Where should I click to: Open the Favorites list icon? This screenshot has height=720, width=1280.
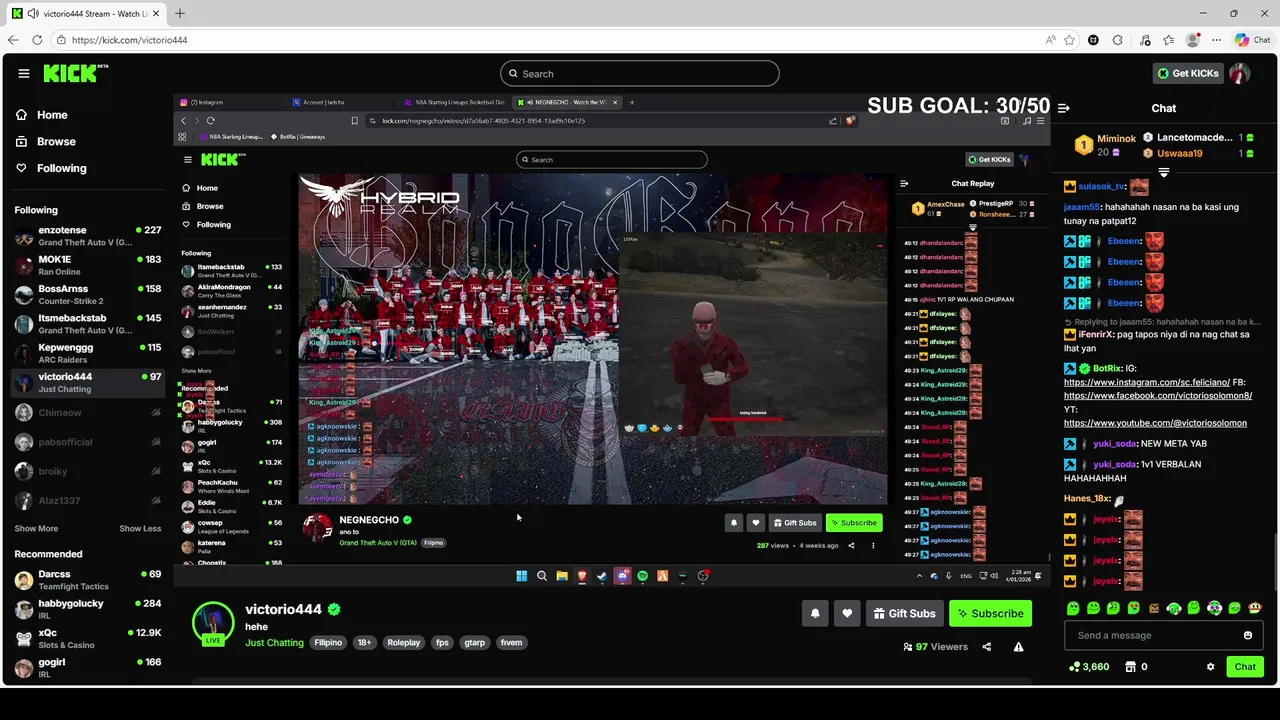pos(1168,40)
